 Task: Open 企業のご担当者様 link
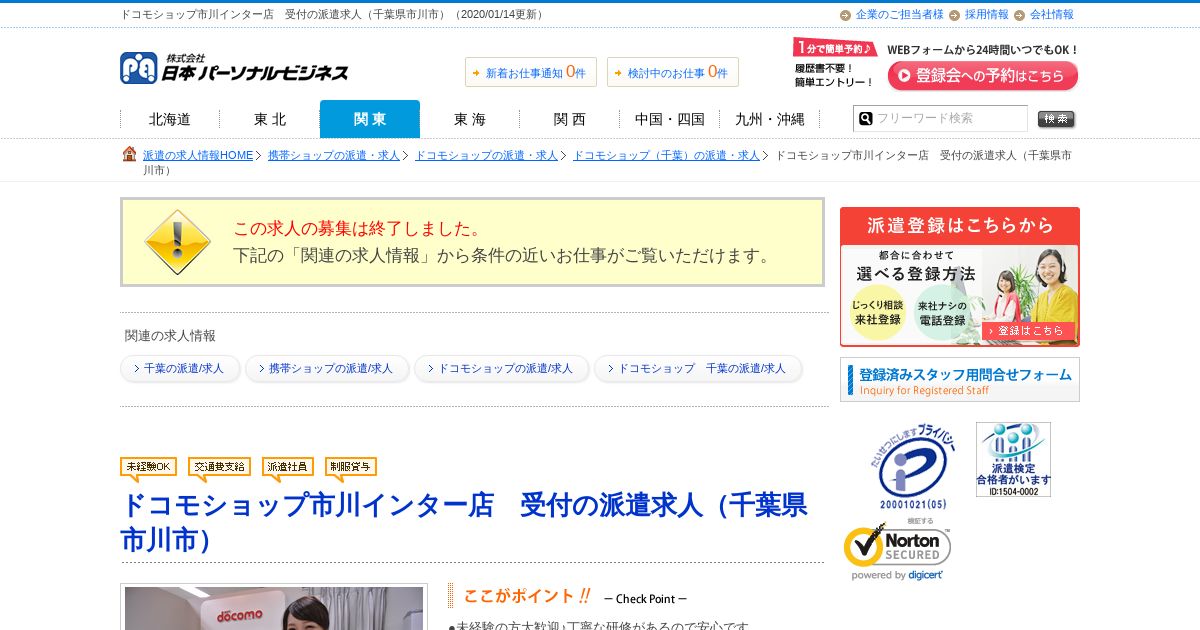(x=900, y=15)
